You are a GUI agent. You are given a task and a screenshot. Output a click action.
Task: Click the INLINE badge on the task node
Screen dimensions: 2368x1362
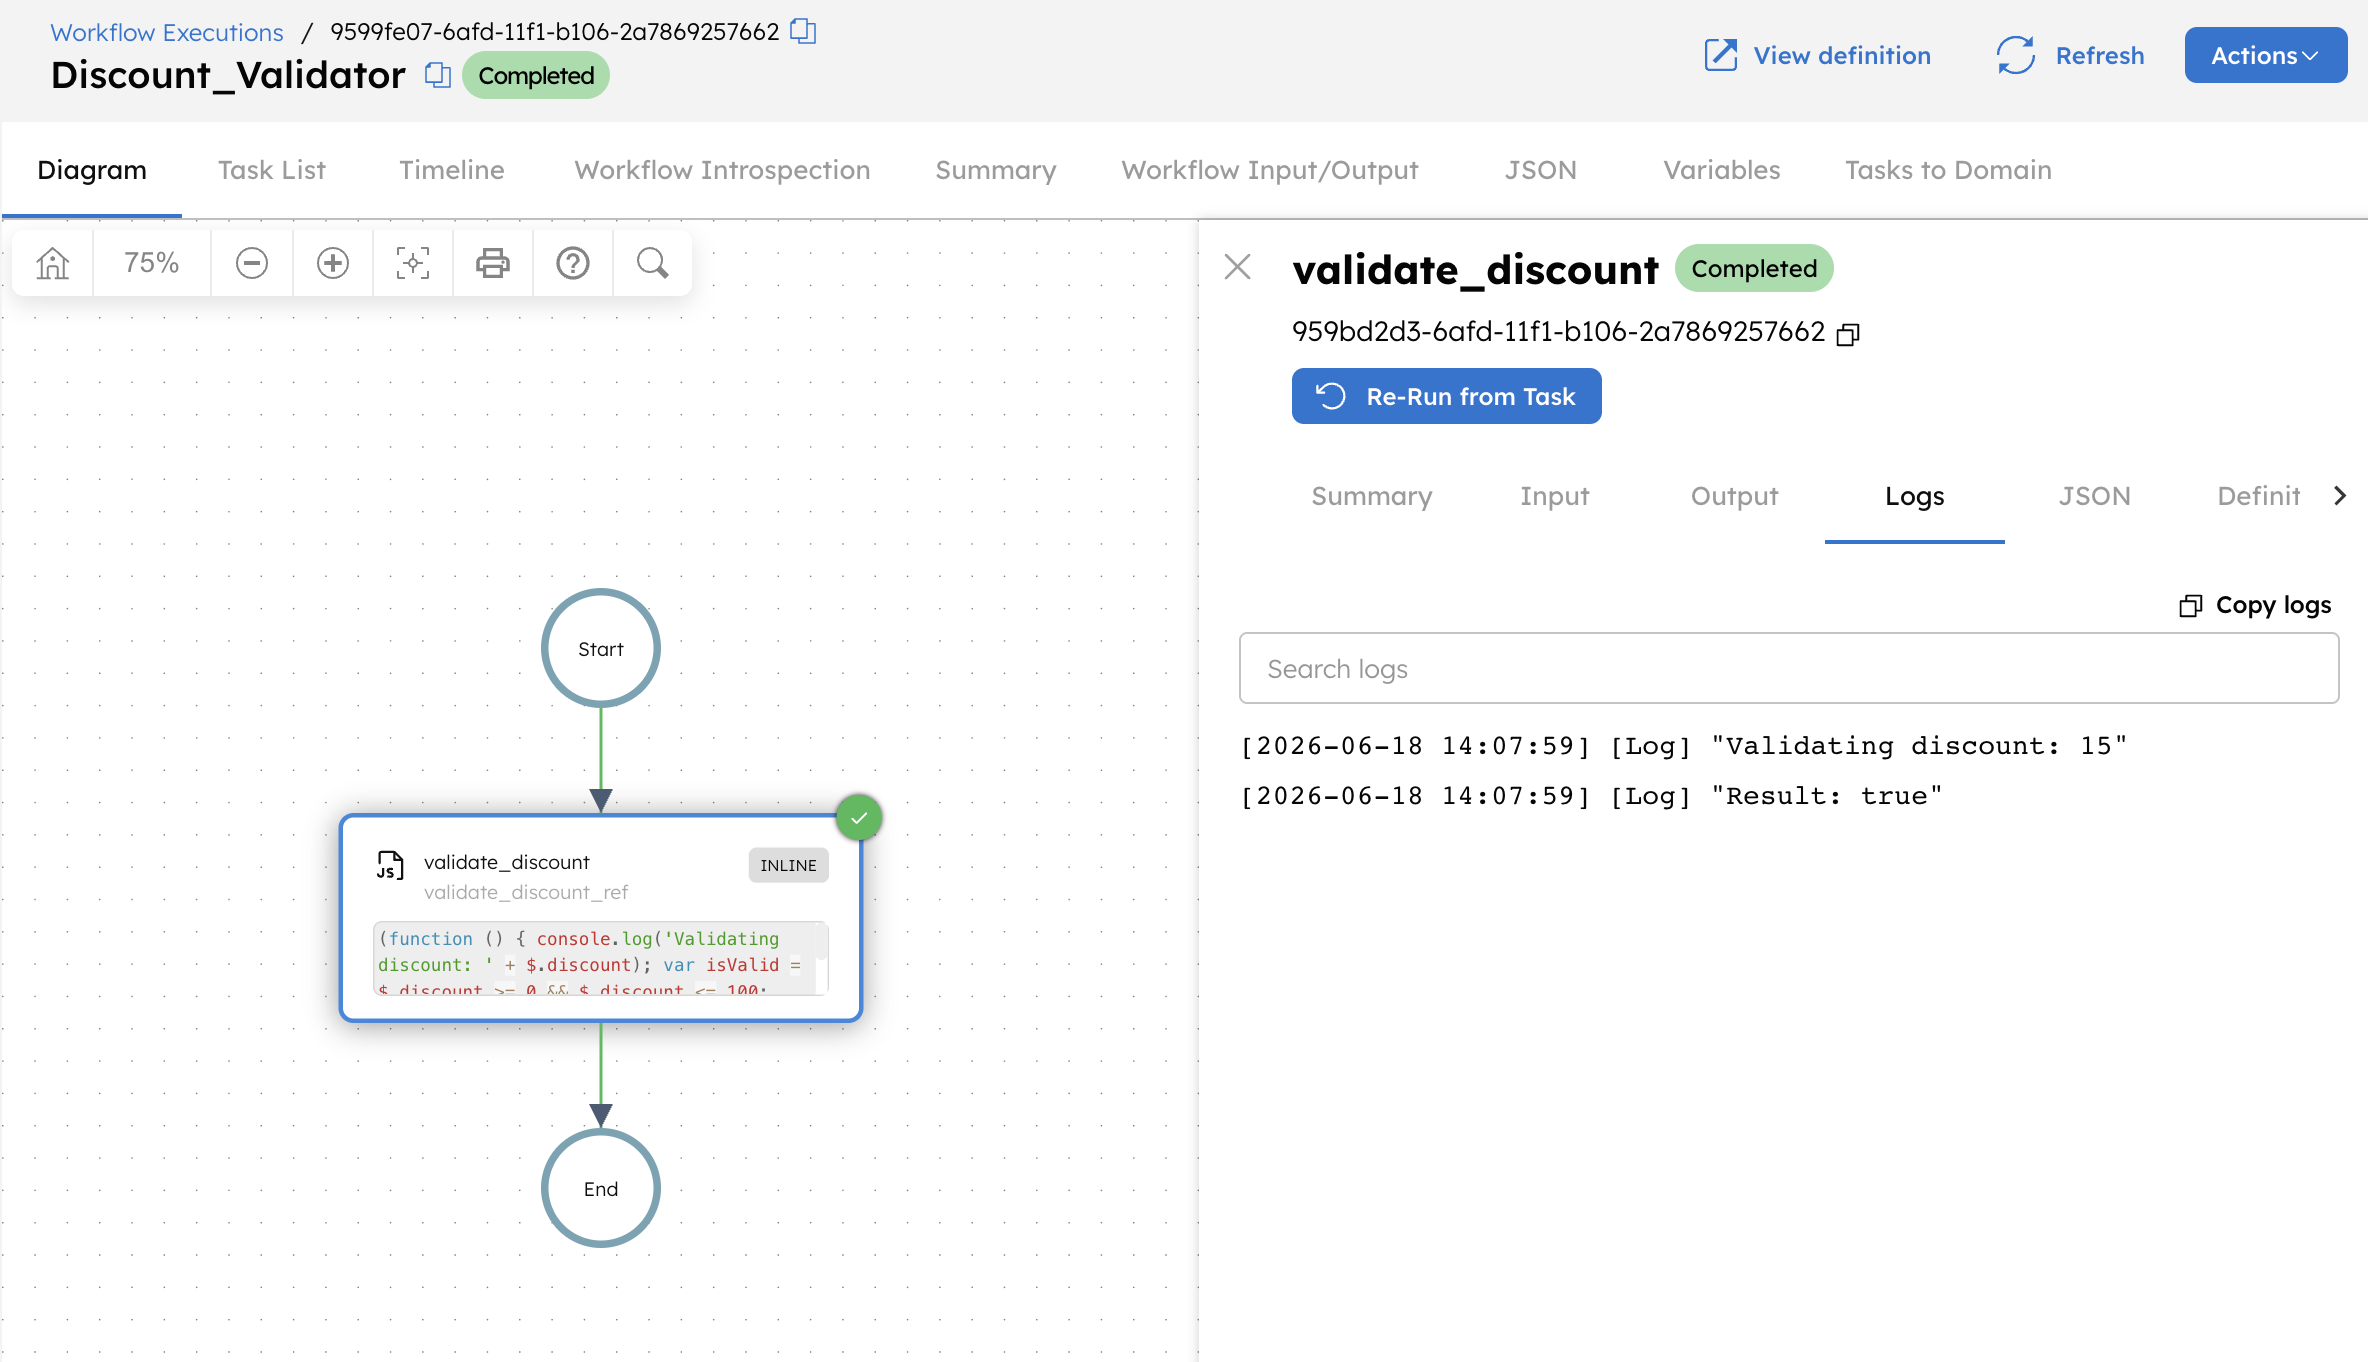(x=788, y=865)
